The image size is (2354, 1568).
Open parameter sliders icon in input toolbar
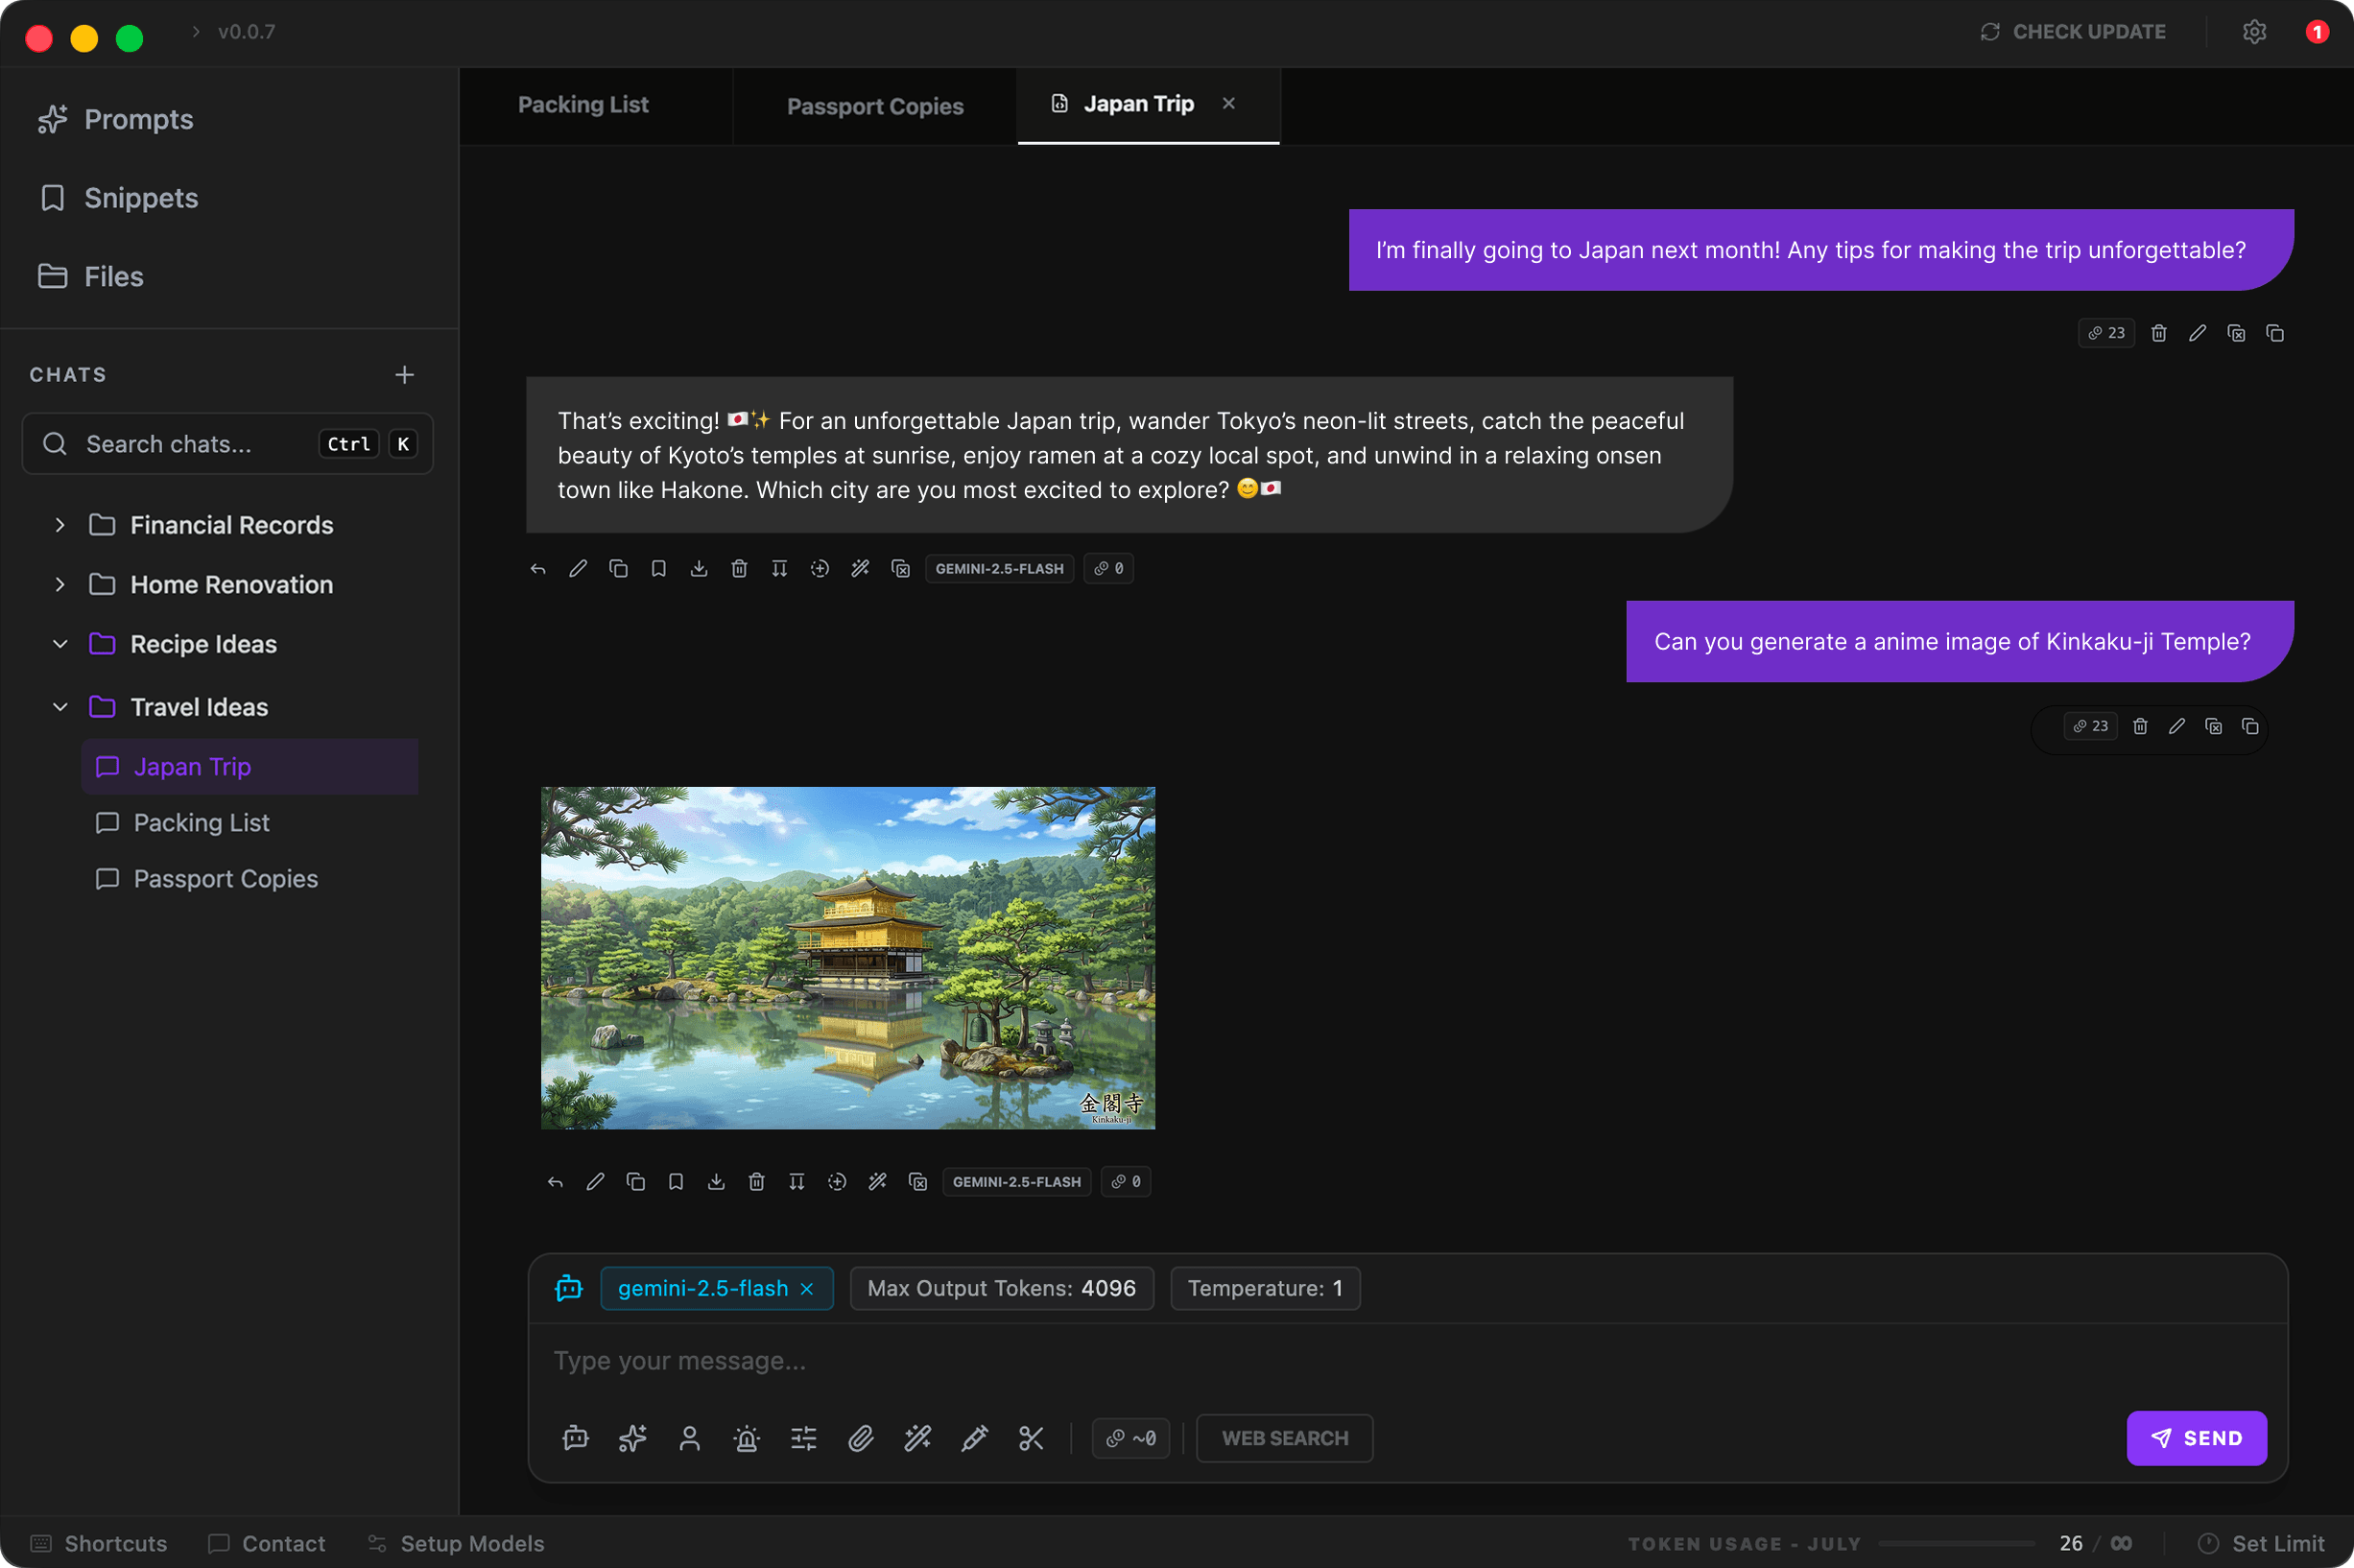coord(803,1438)
